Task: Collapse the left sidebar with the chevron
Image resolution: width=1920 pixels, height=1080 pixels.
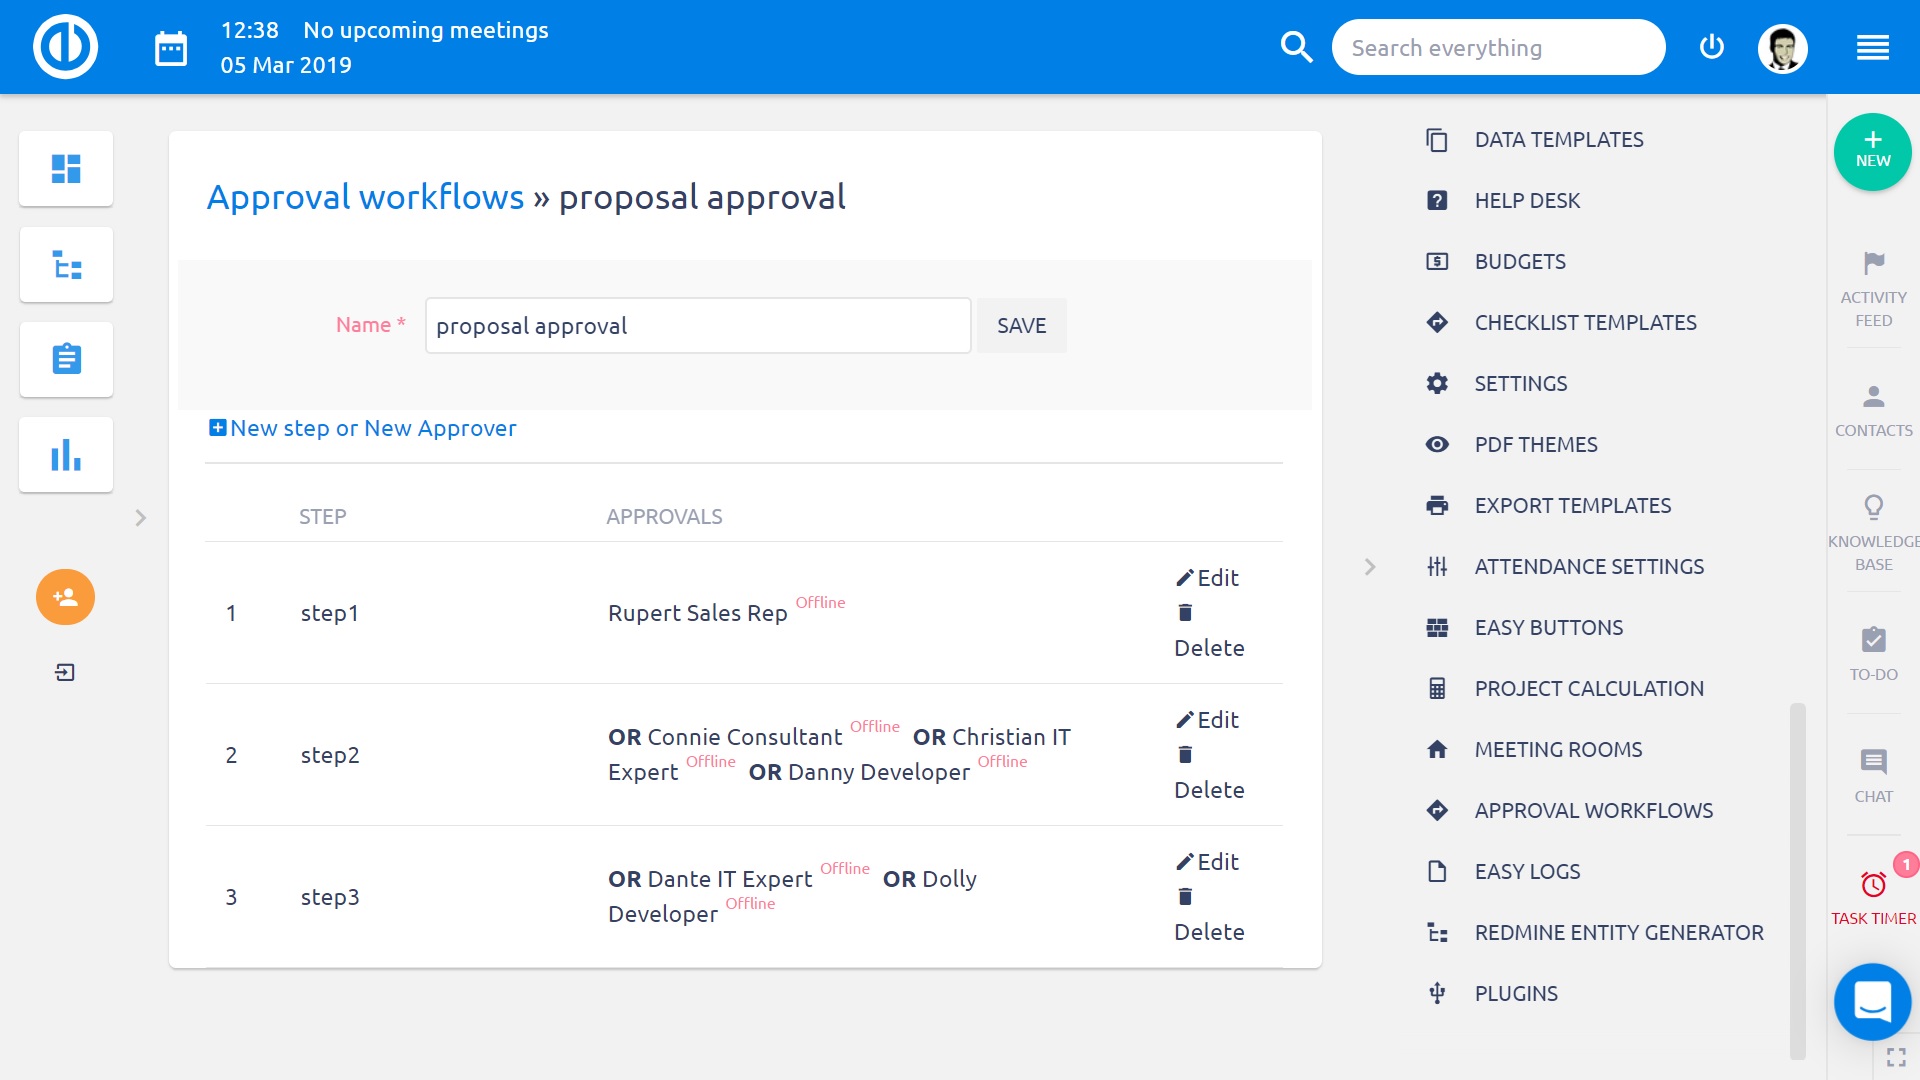Action: [x=140, y=518]
